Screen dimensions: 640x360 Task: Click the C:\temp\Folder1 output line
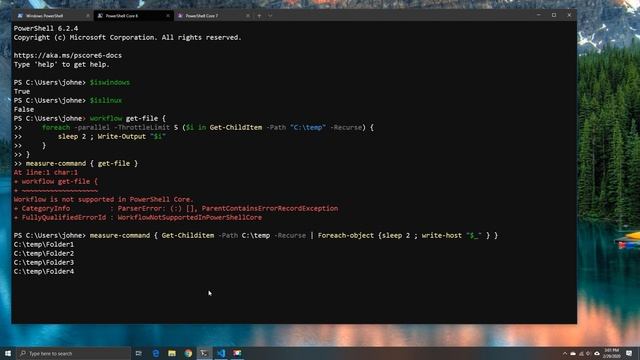(44, 244)
